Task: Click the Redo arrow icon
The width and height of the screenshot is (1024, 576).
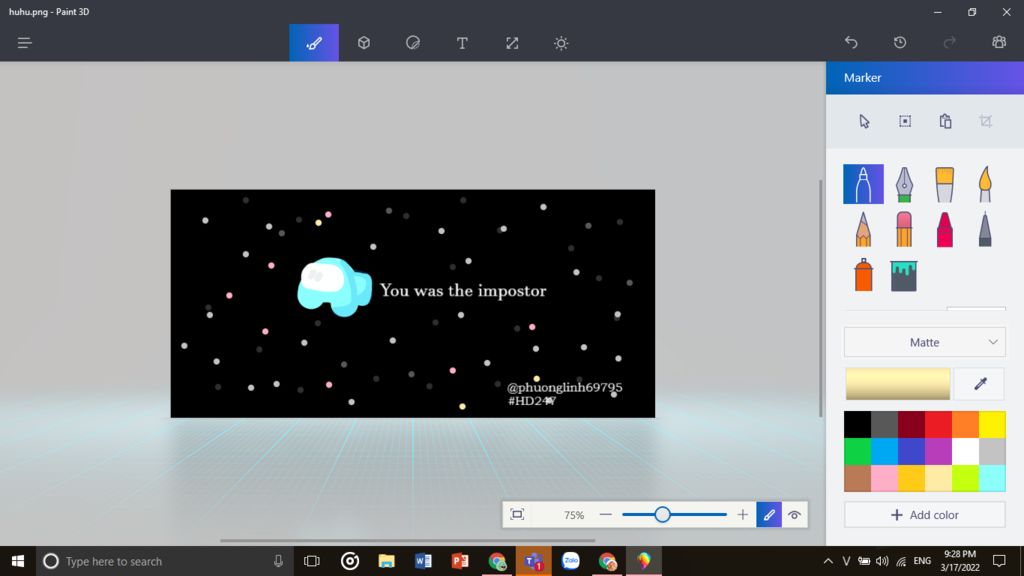Action: 950,42
